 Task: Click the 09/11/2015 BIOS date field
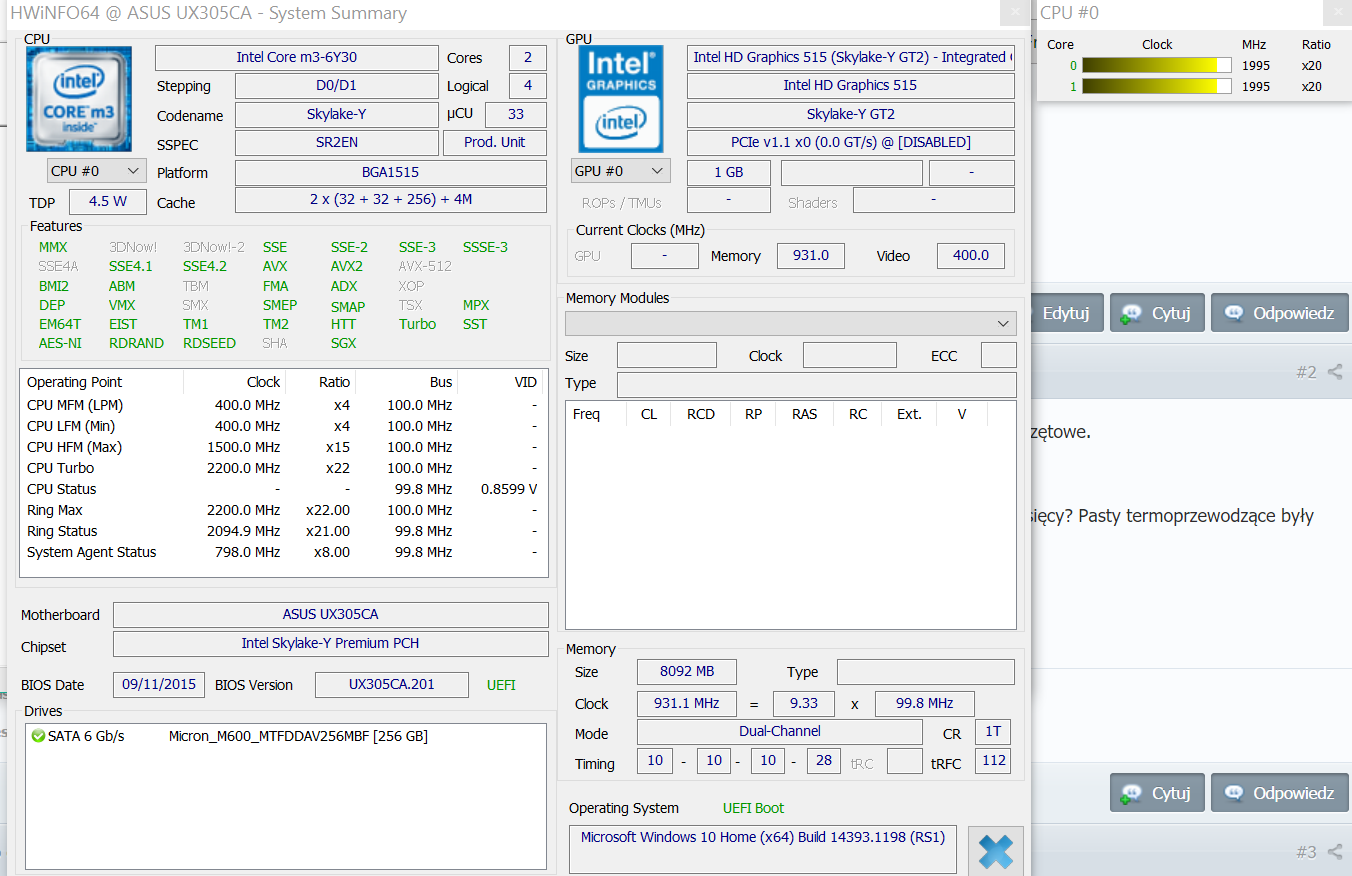coord(159,684)
